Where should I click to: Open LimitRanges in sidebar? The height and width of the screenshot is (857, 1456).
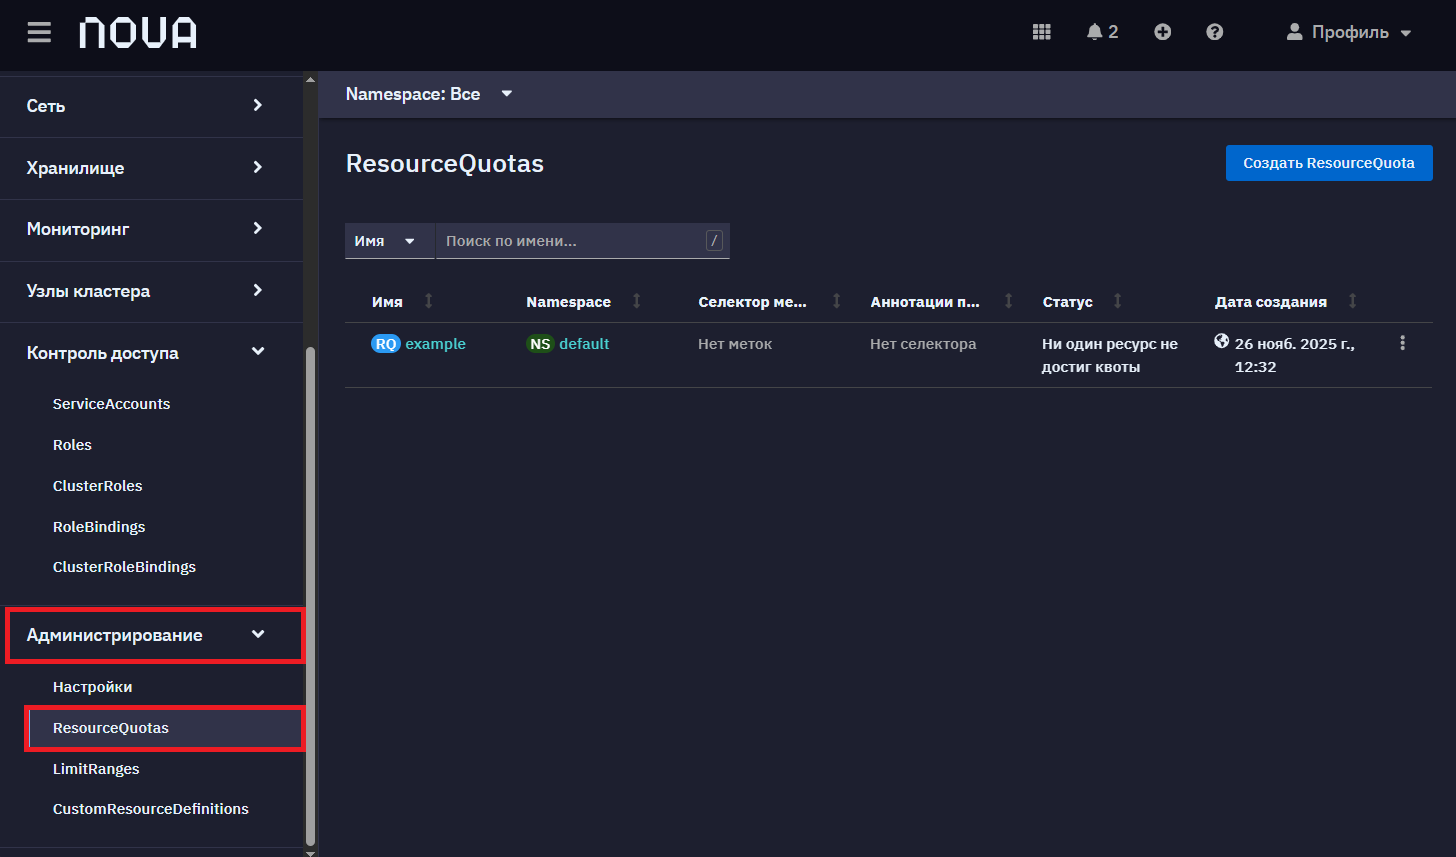pos(96,769)
